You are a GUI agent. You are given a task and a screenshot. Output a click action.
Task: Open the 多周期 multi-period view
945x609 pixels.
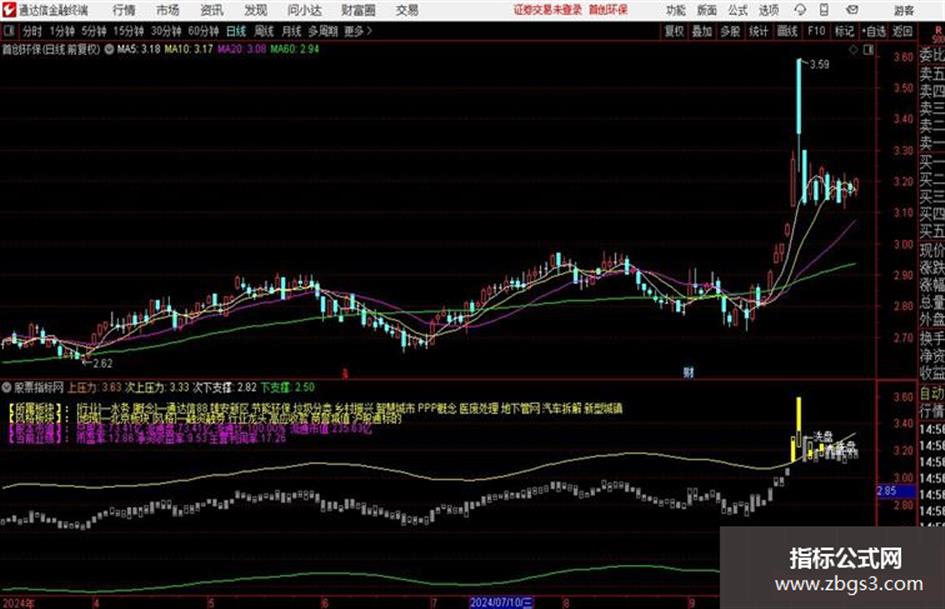coord(323,31)
